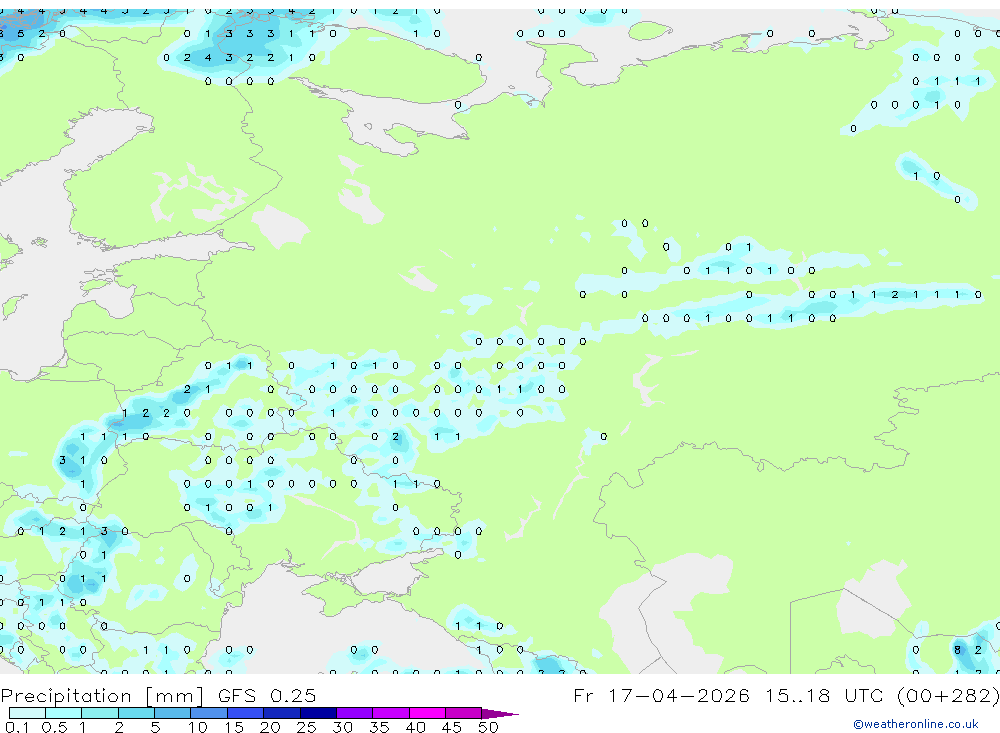
Task: Click the 10–15 mm legend swatch
Action: (209, 713)
